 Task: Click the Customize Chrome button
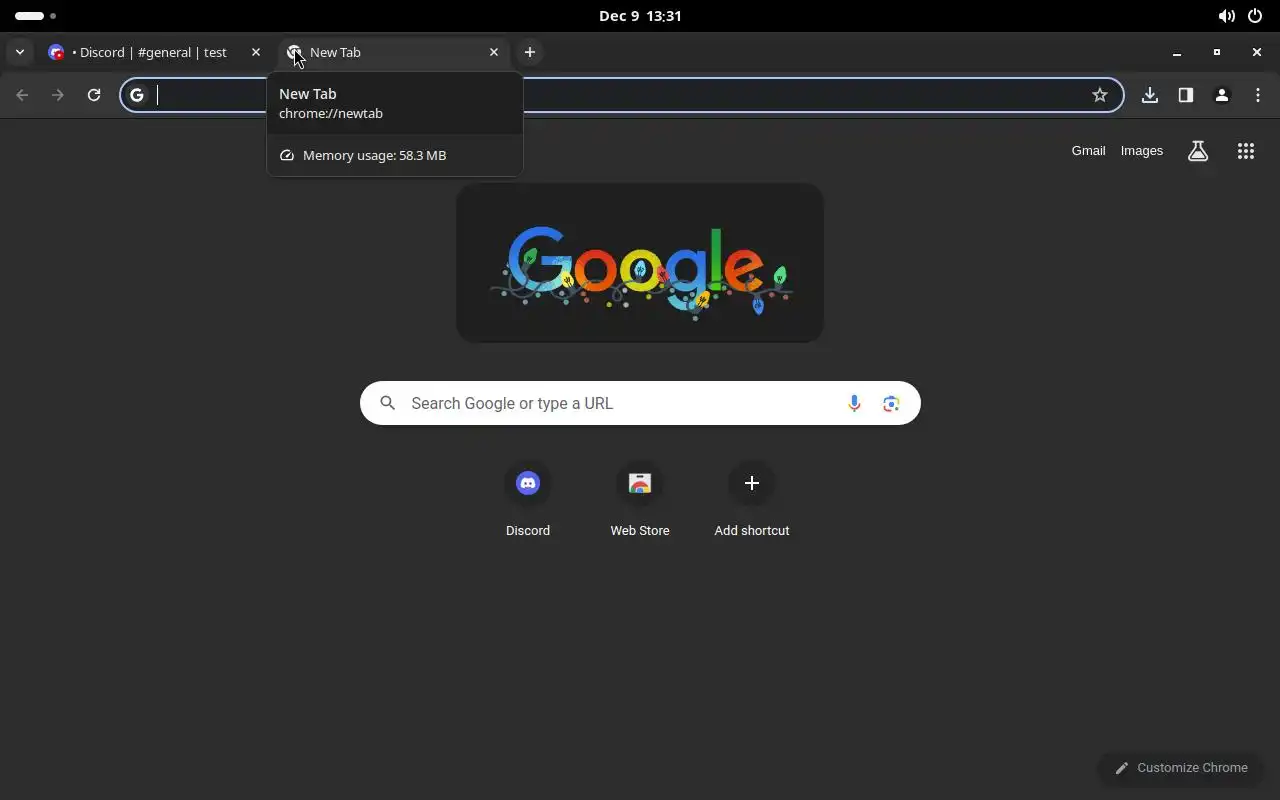click(x=1181, y=768)
